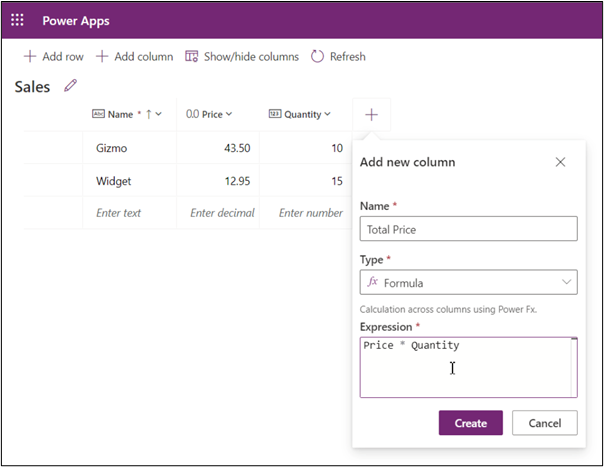Close the Add new column panel
This screenshot has width=604, height=467.
click(560, 162)
